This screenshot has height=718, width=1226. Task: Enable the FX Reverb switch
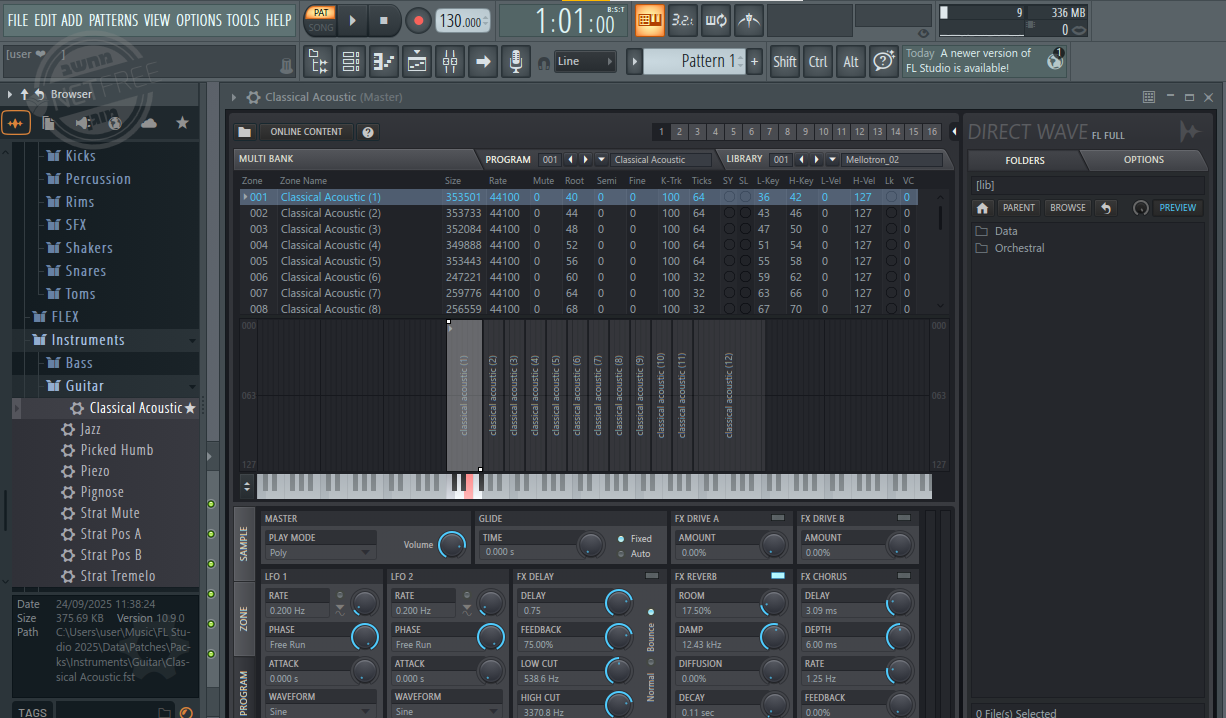pyautogui.click(x=778, y=576)
